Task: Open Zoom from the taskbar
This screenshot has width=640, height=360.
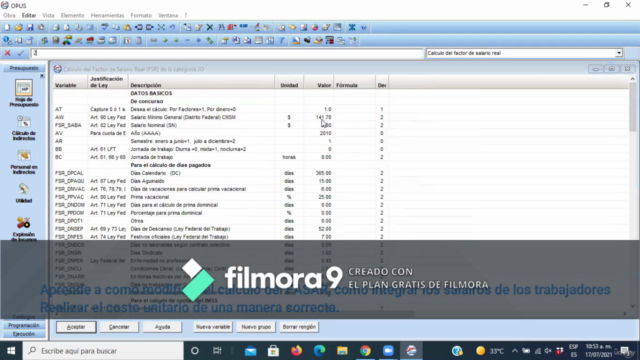Action: (388, 351)
